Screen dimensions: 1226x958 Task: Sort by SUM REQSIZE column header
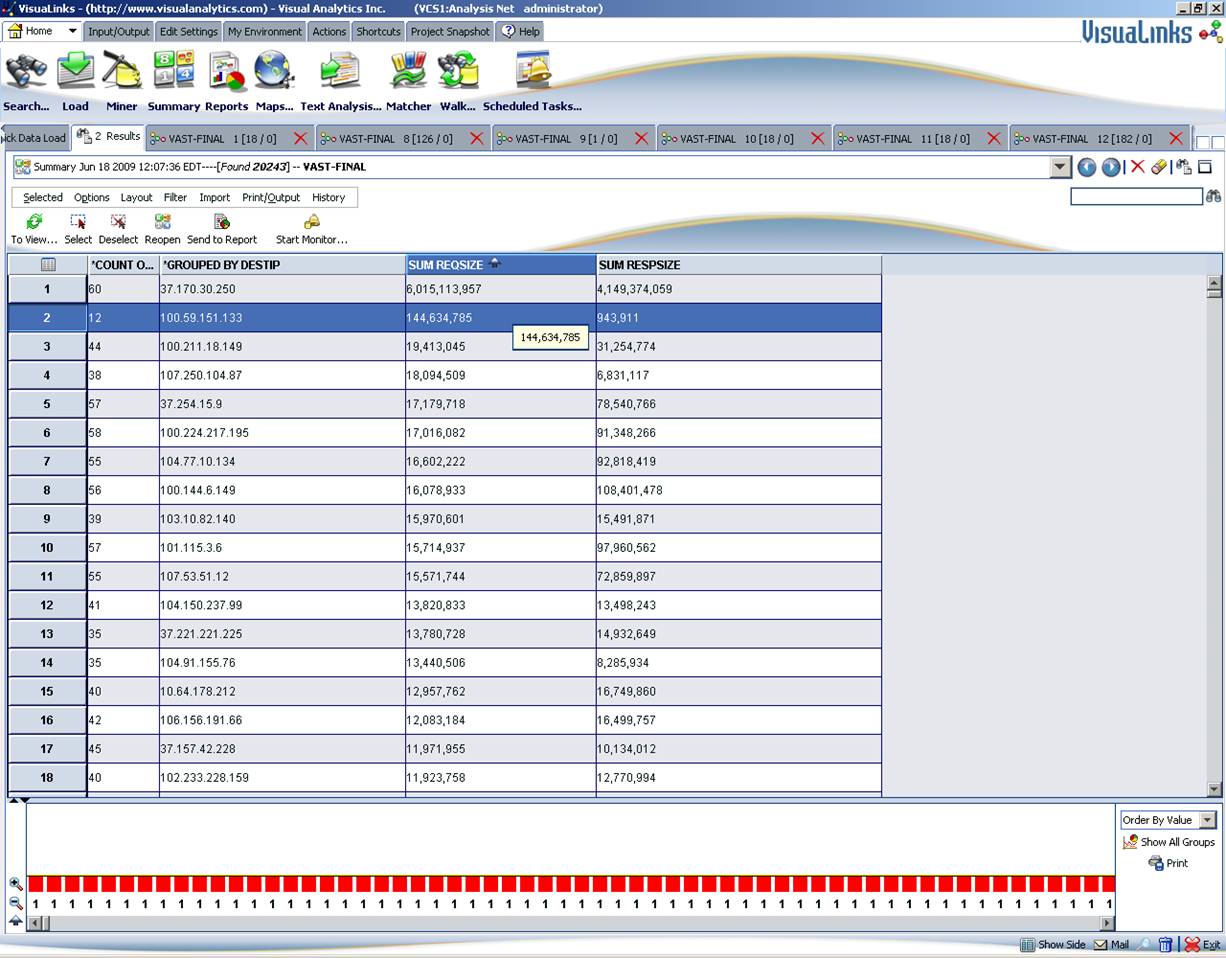(x=501, y=265)
